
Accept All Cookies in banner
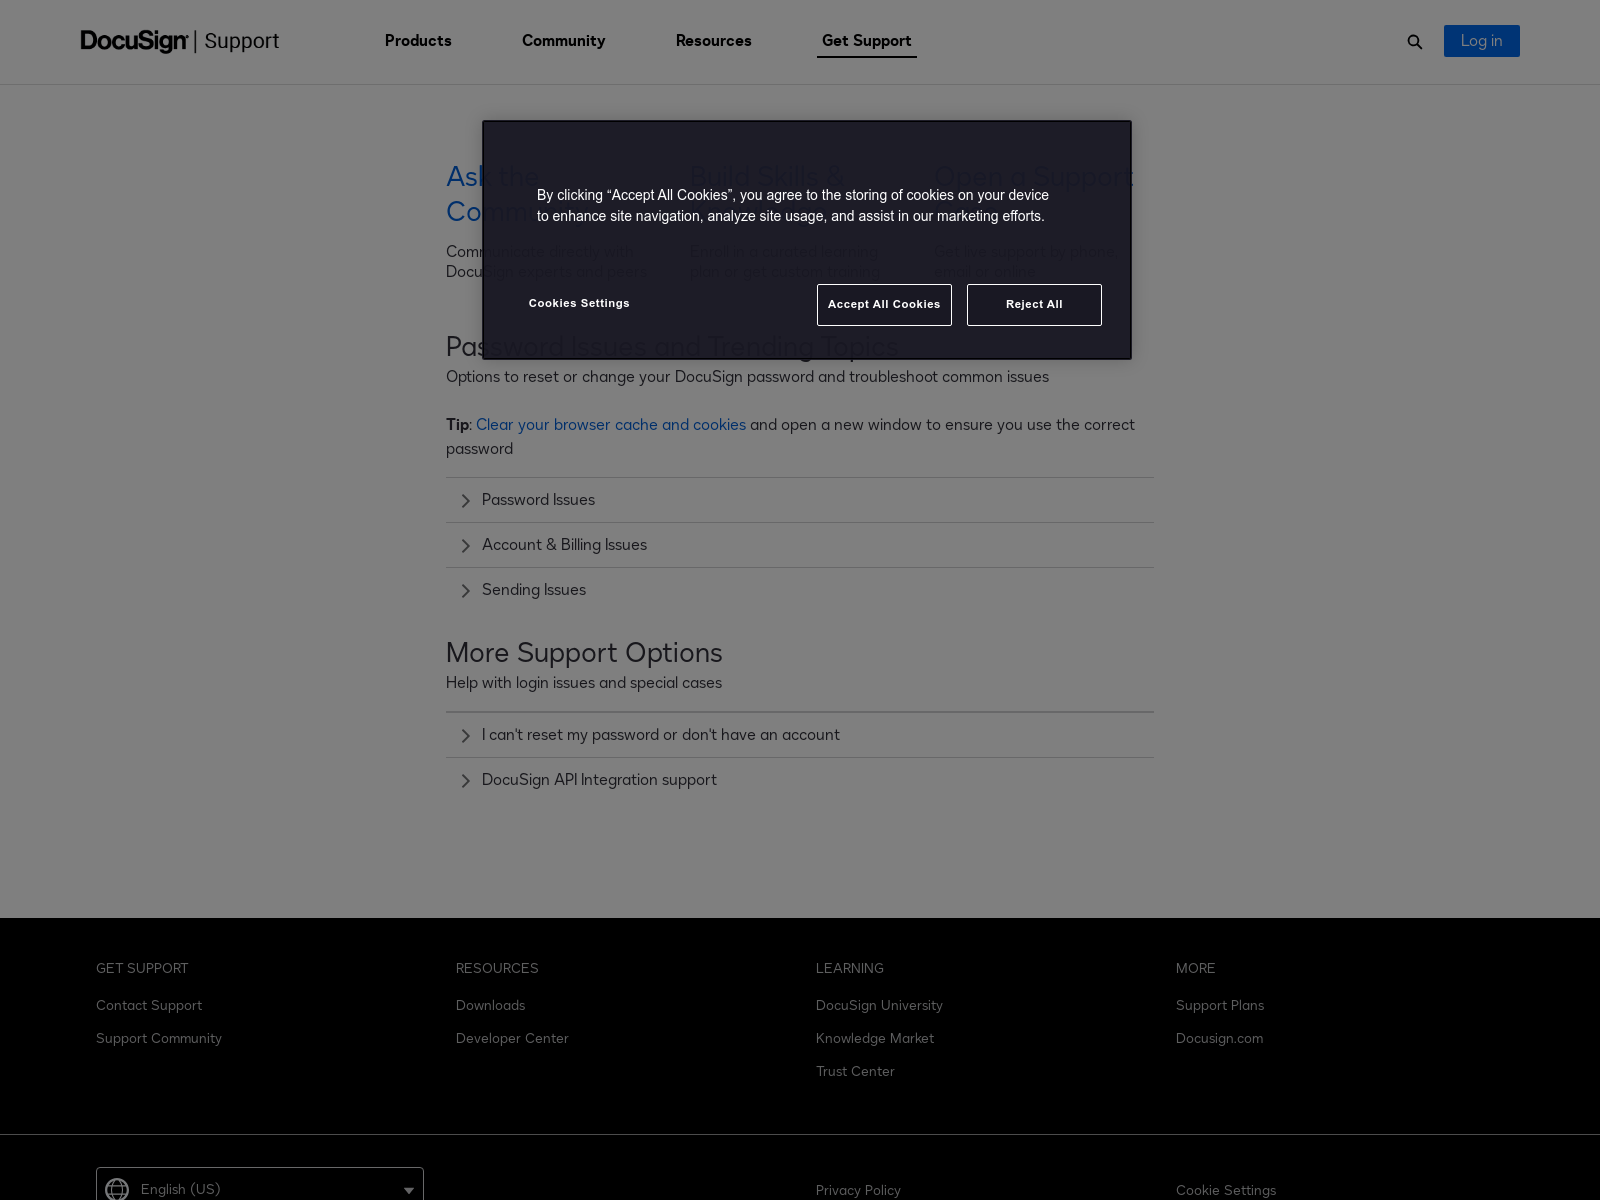click(x=884, y=305)
